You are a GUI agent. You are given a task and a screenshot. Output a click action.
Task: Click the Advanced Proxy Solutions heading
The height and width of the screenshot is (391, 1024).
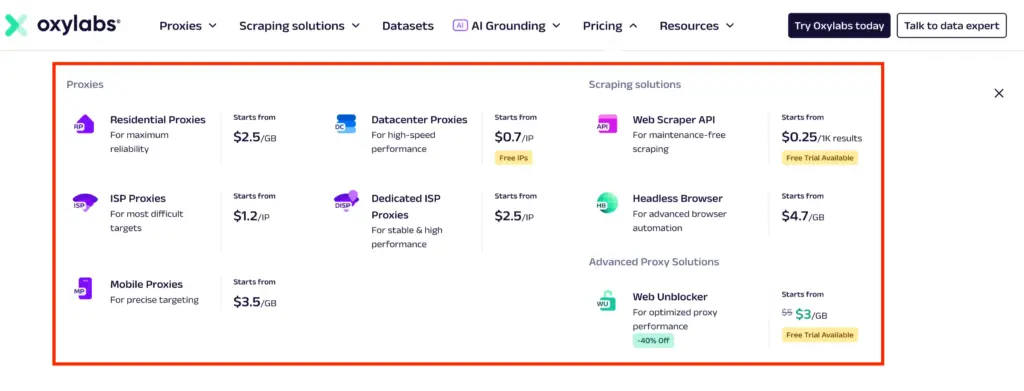654,262
